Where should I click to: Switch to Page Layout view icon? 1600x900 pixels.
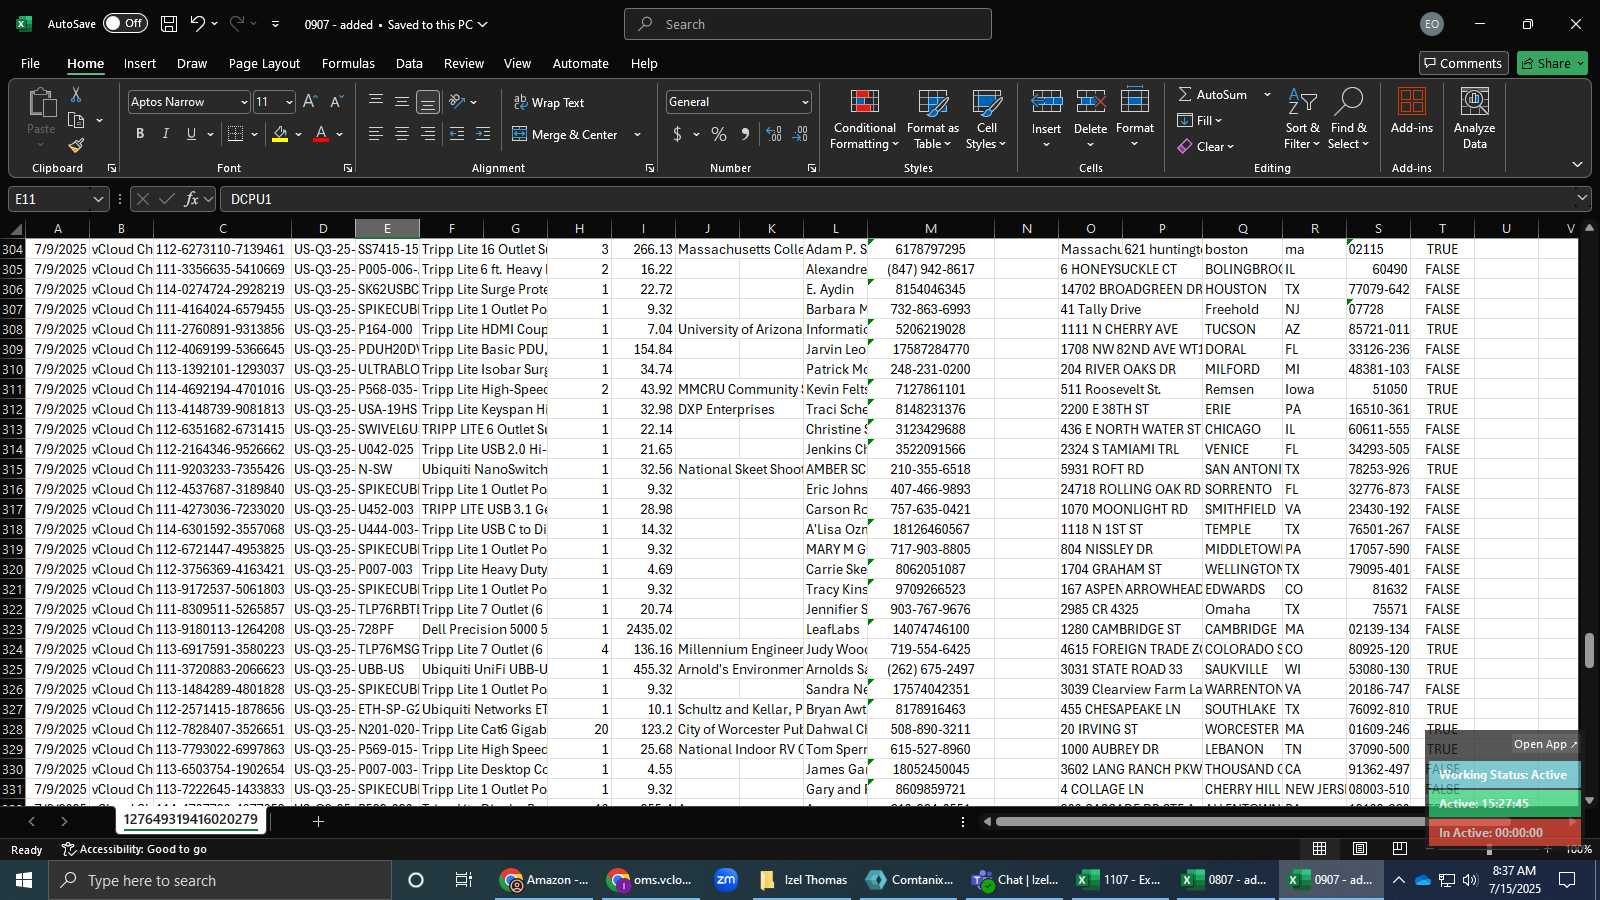tap(1360, 848)
